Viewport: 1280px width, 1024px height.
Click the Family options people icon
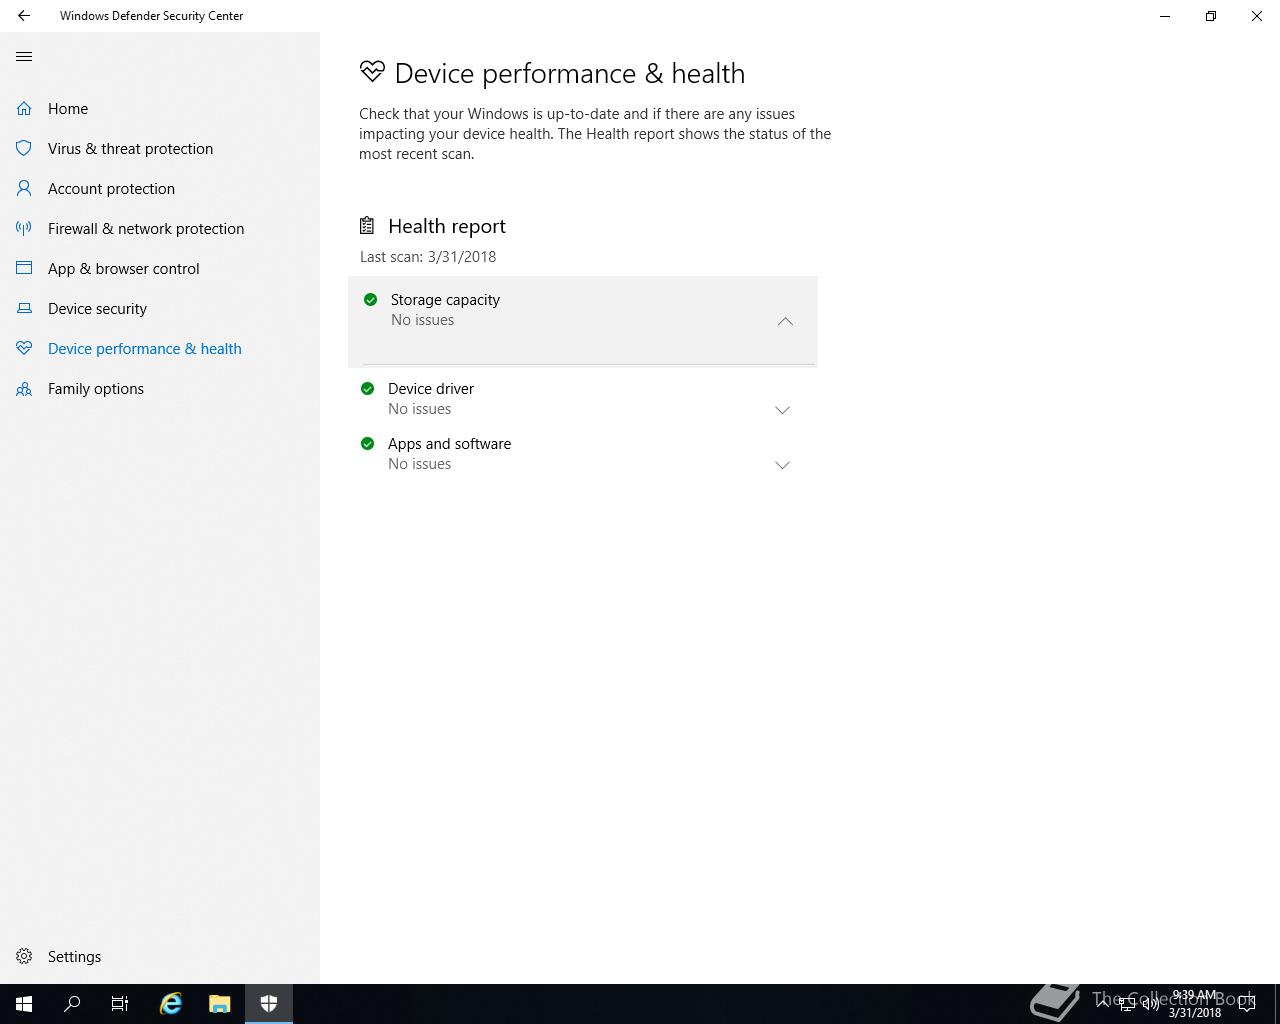24,388
